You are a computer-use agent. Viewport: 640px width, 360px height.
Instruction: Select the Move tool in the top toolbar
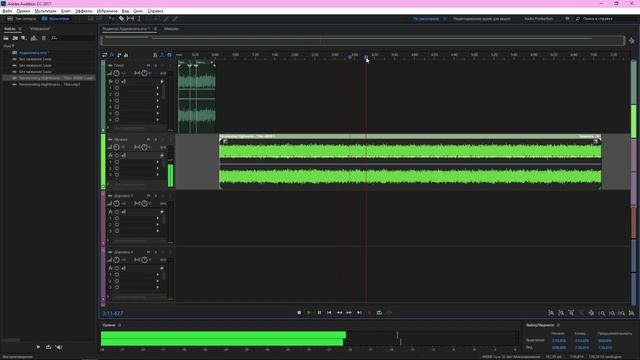[x=111, y=19]
